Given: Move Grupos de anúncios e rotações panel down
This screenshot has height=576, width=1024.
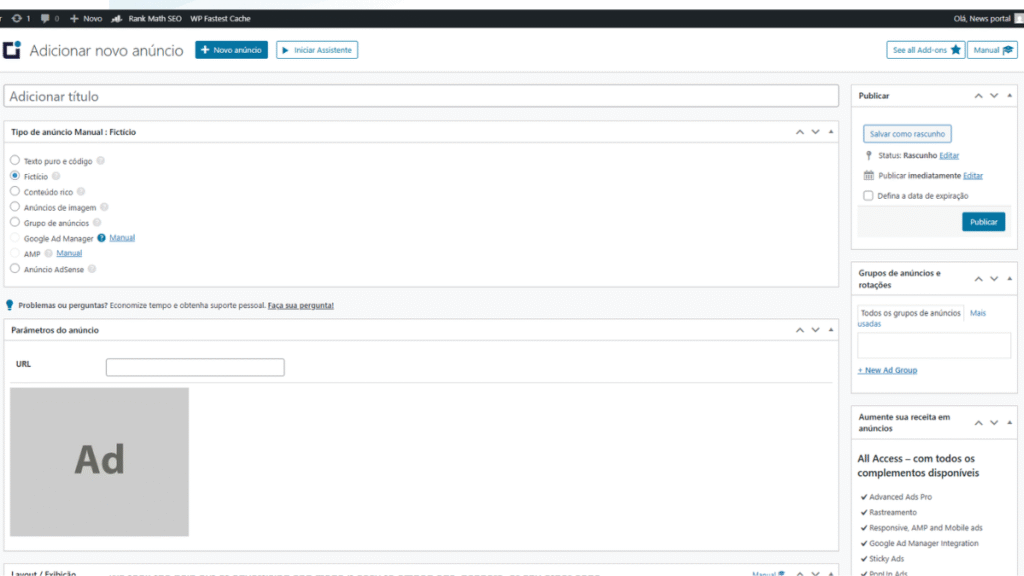Looking at the screenshot, I should [x=994, y=279].
